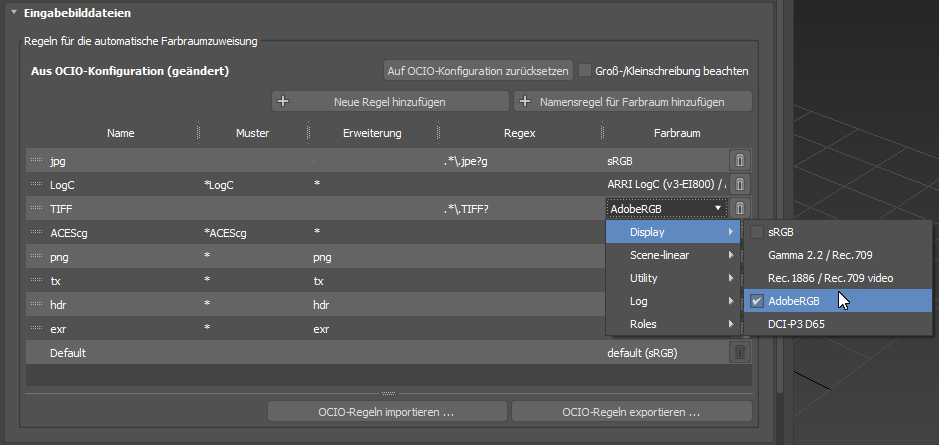Expand the Scene-linear submenu

(x=672, y=255)
